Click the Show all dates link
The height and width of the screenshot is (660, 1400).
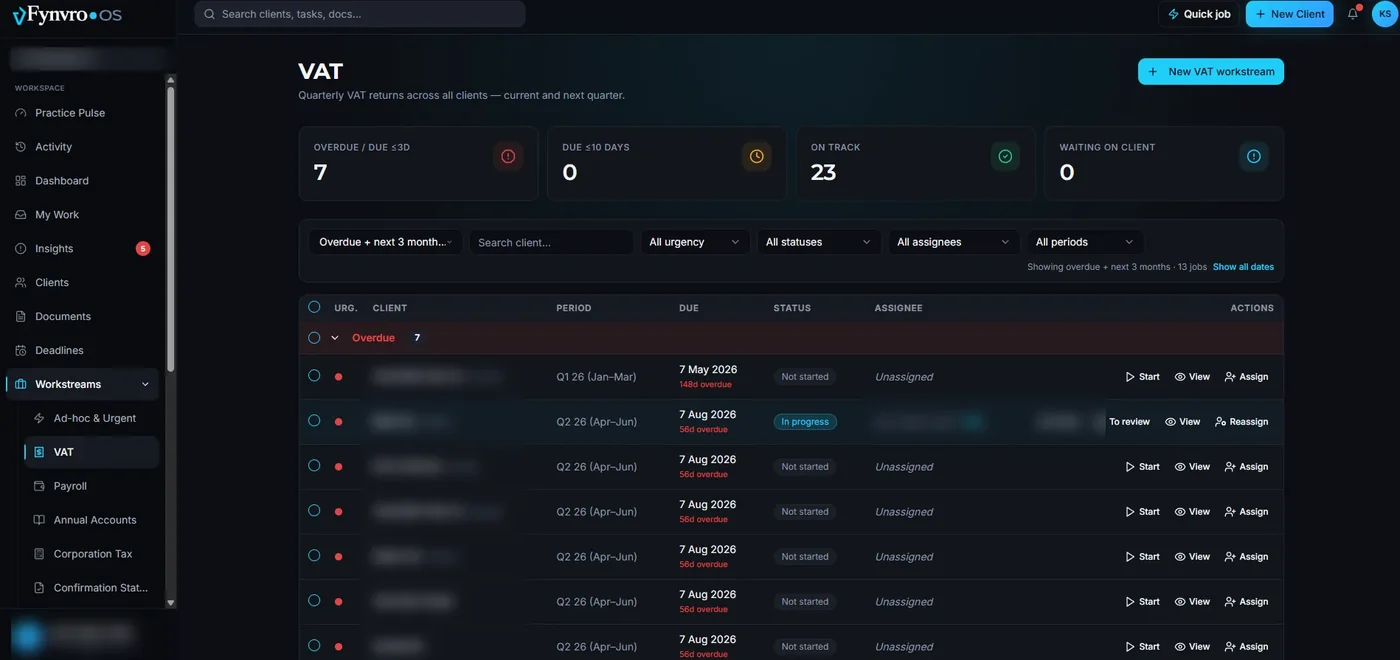pos(1243,267)
